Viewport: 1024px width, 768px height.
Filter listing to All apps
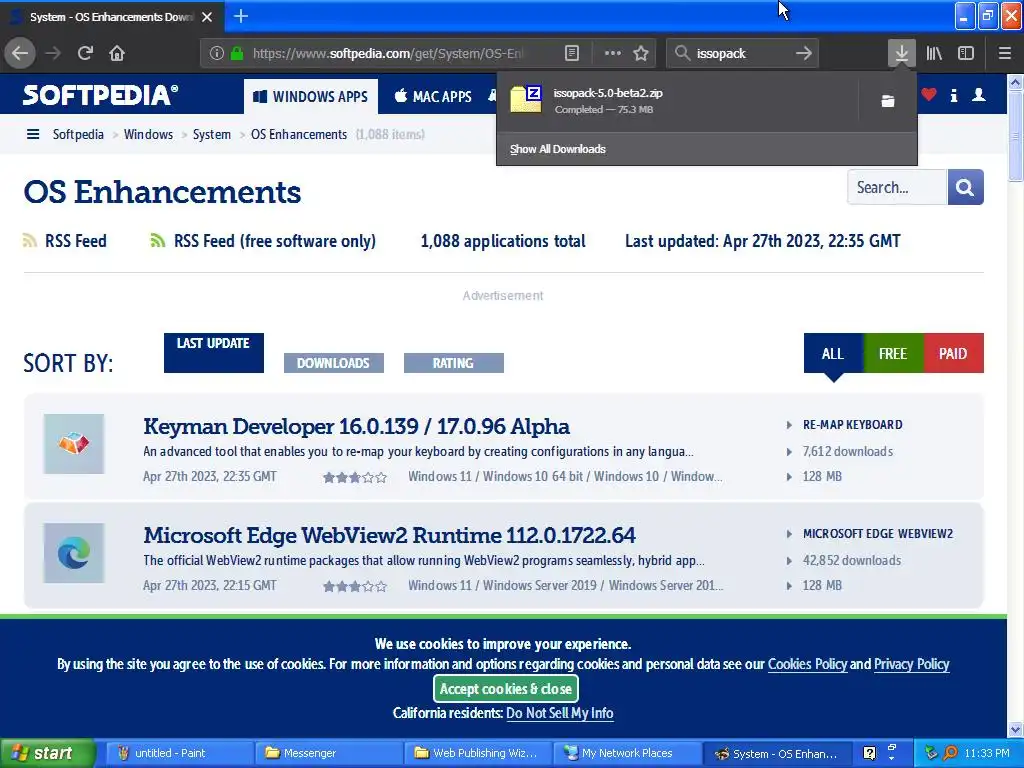click(x=833, y=353)
